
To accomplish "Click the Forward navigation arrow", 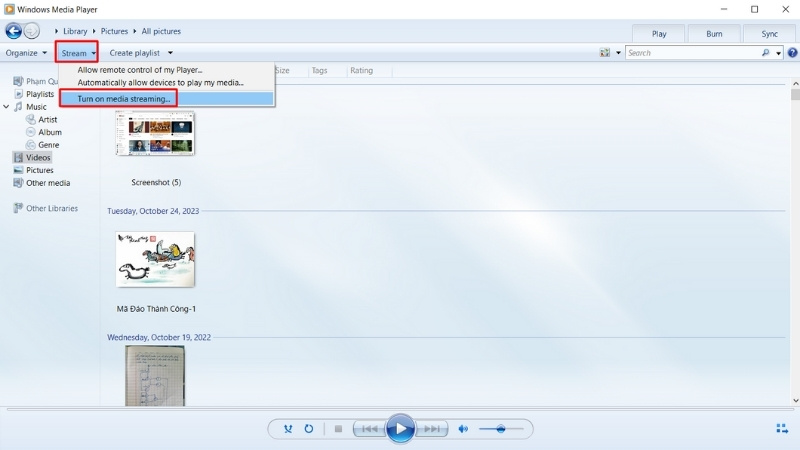I will 32,31.
